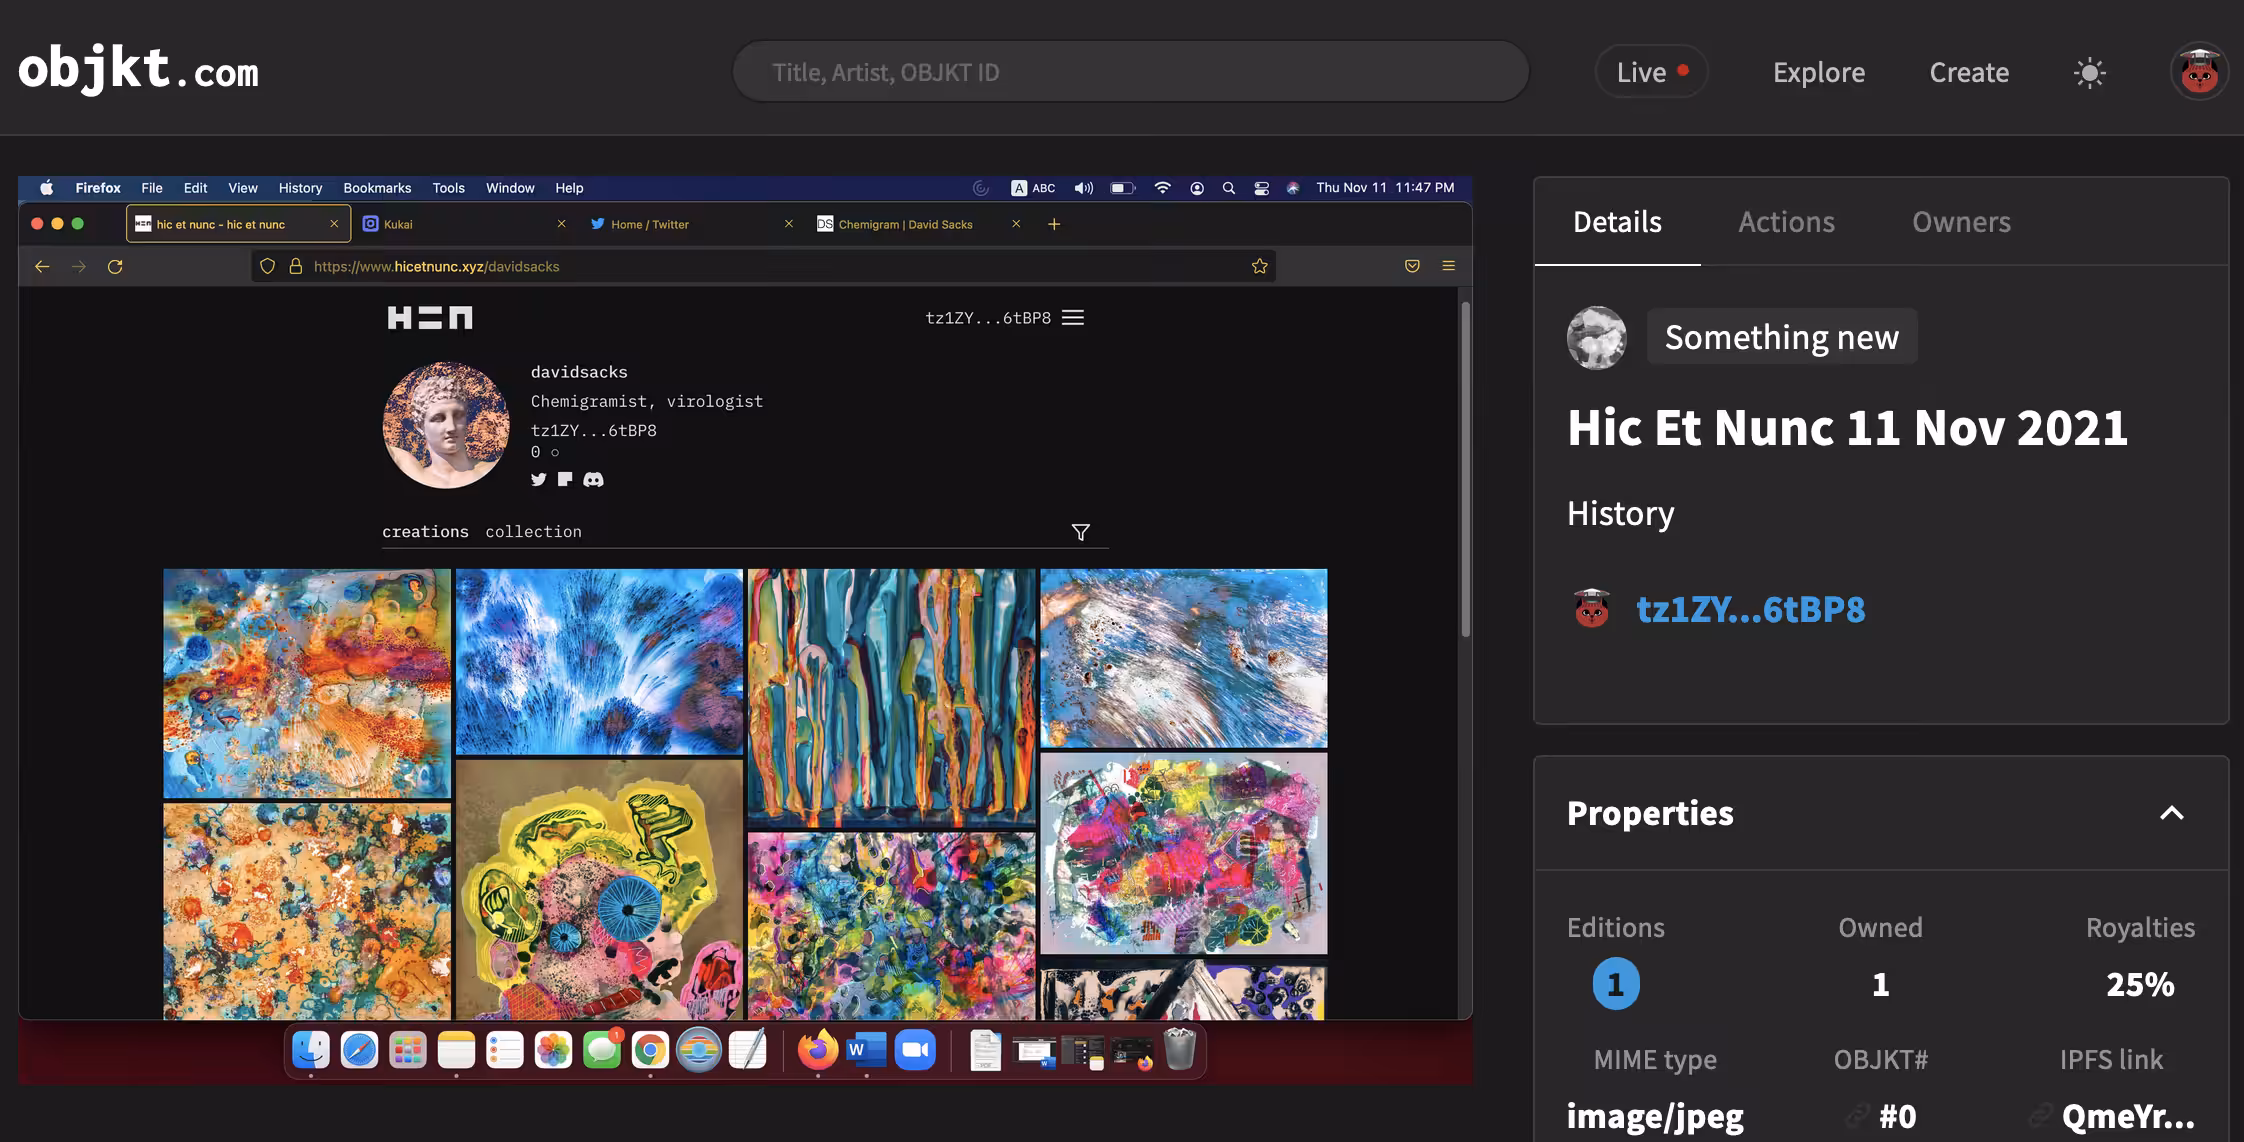
Task: Open Safari from the Dock
Action: [359, 1050]
